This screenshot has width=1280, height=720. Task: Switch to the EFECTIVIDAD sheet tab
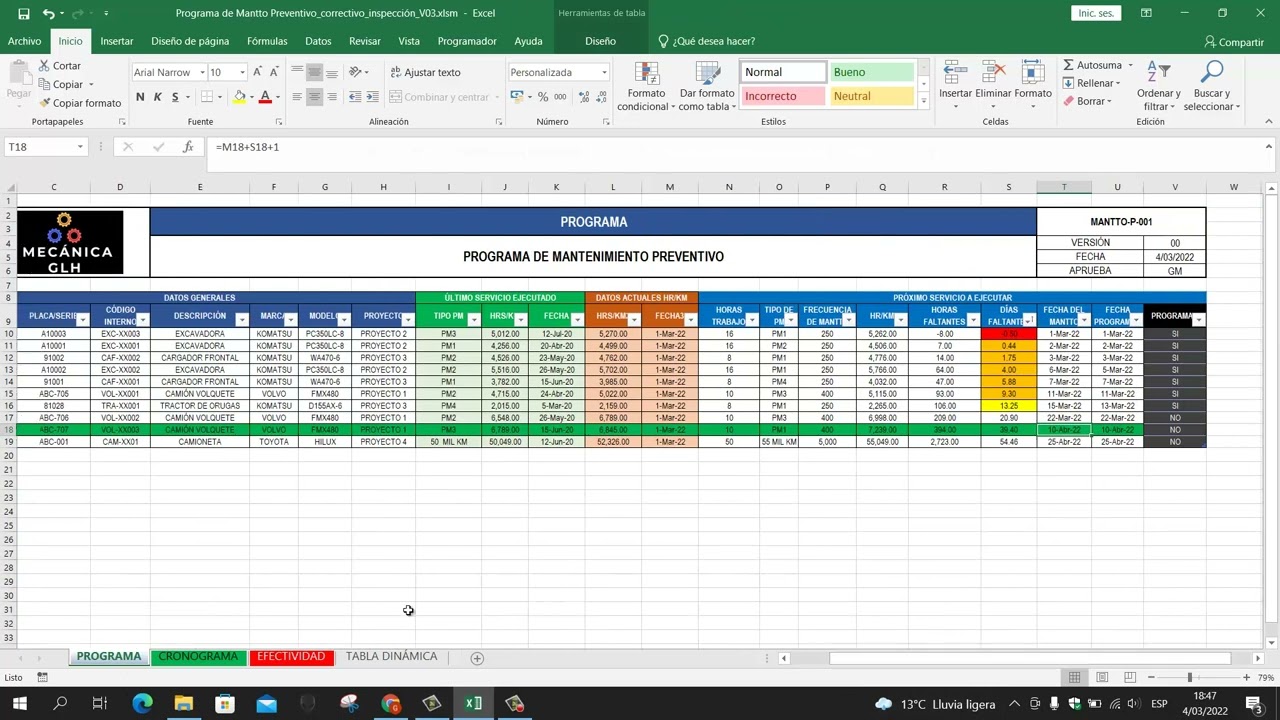pos(291,657)
